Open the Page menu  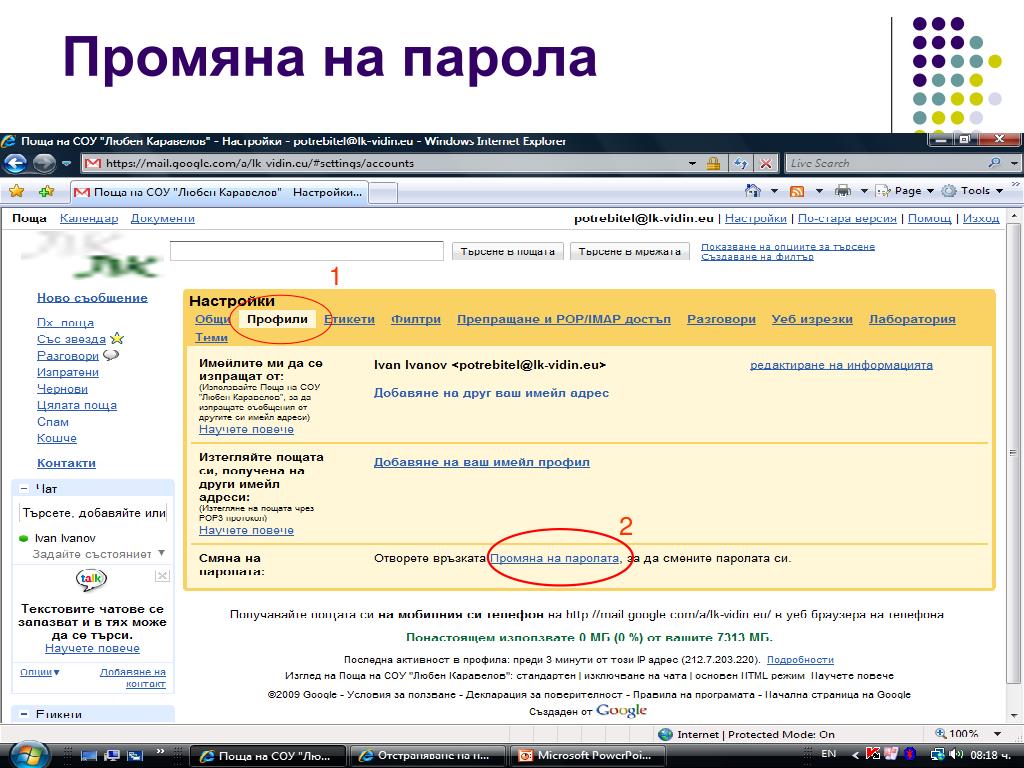(x=904, y=191)
